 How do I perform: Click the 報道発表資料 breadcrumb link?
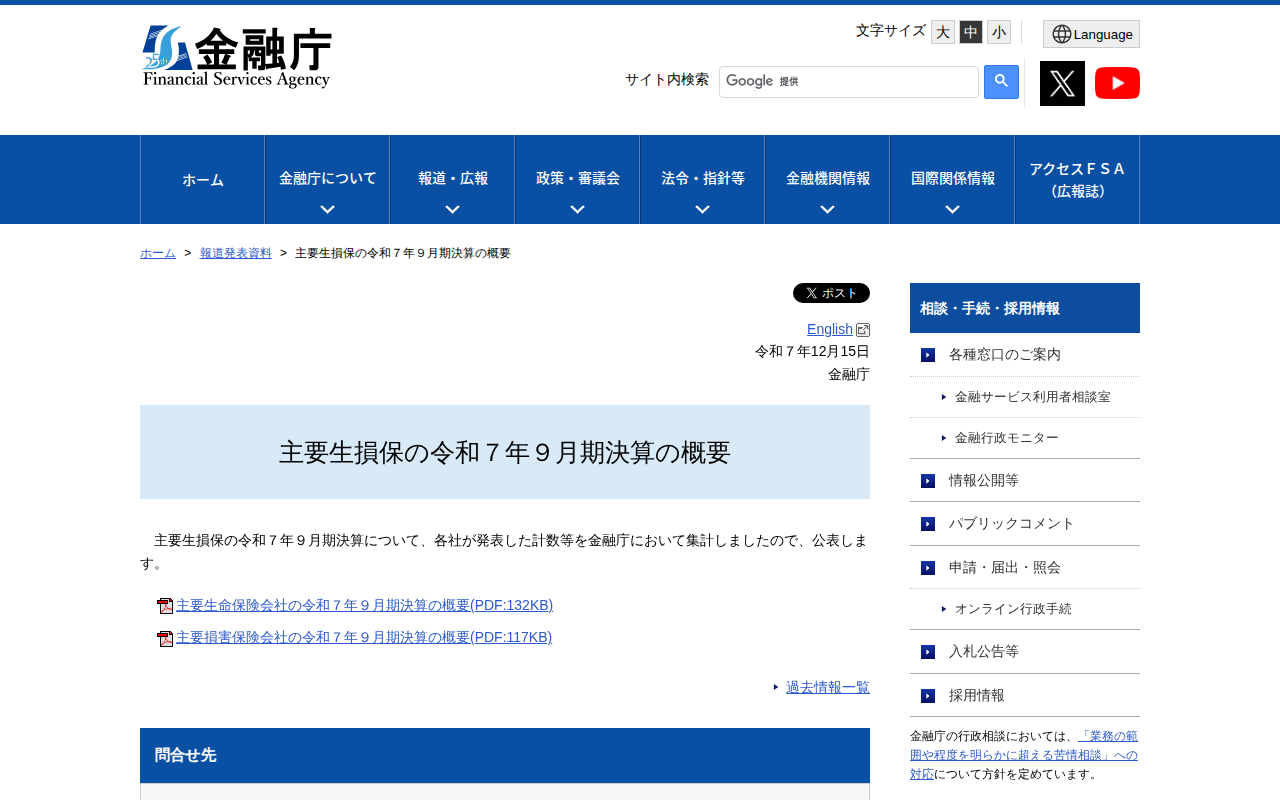236,253
